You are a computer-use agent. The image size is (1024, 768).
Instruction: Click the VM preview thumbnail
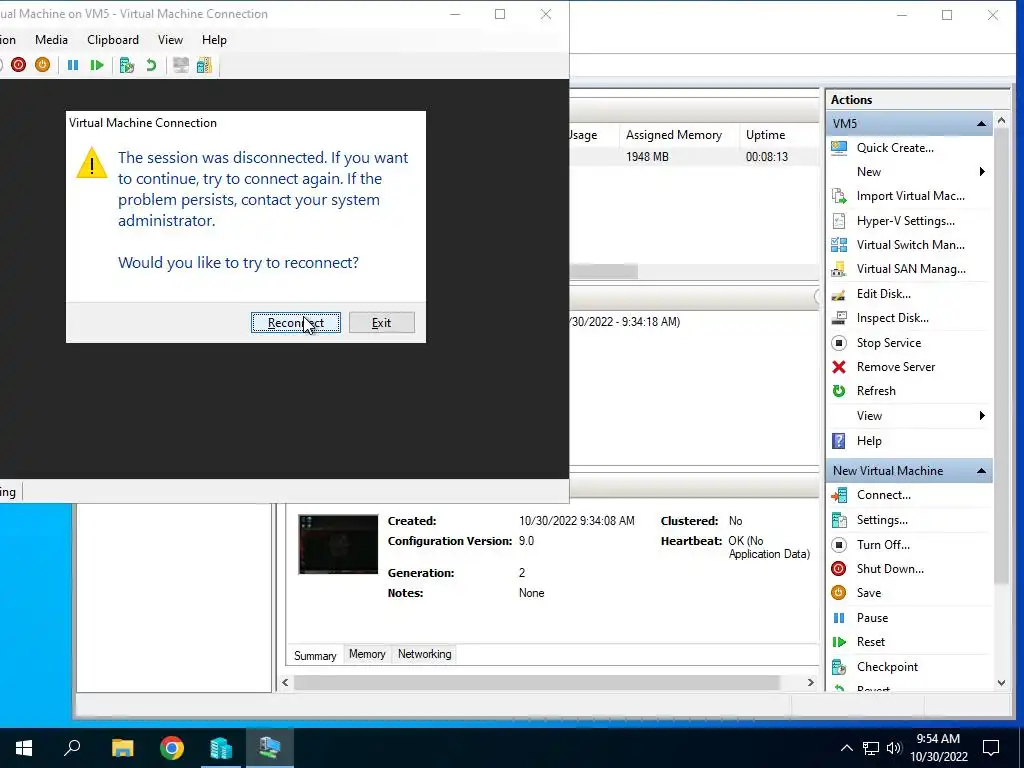click(338, 545)
